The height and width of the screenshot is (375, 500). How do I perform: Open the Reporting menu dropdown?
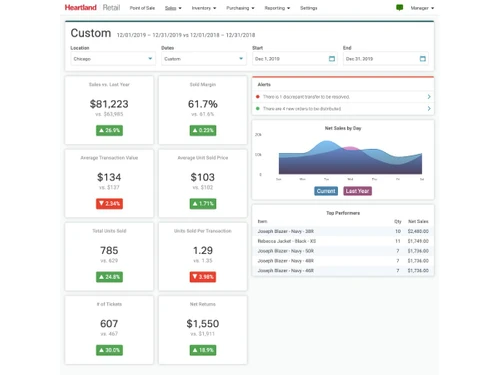(277, 8)
